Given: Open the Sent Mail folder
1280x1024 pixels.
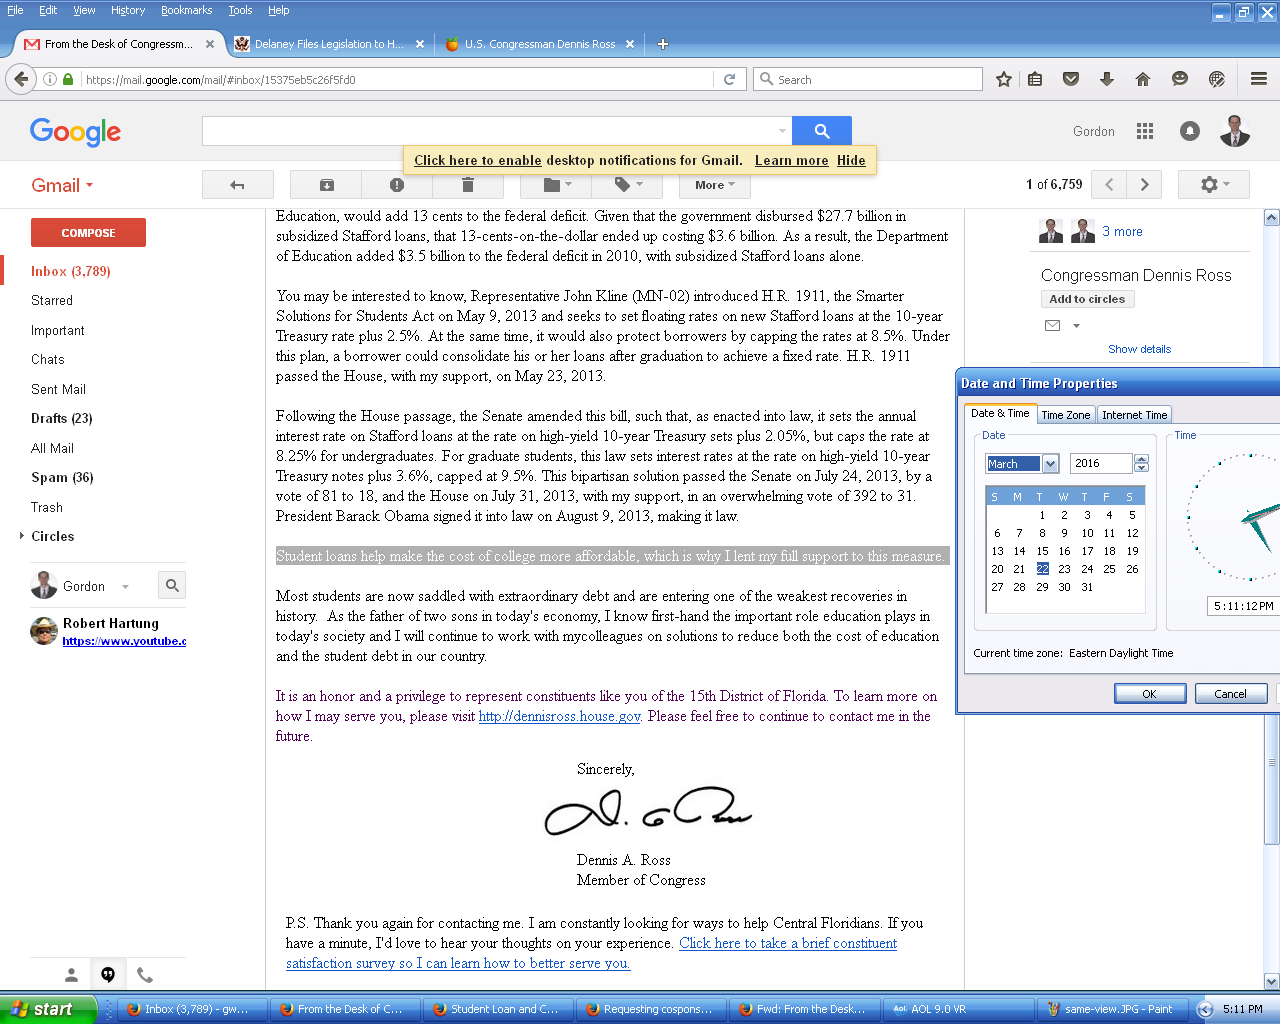Looking at the screenshot, I should (x=58, y=389).
